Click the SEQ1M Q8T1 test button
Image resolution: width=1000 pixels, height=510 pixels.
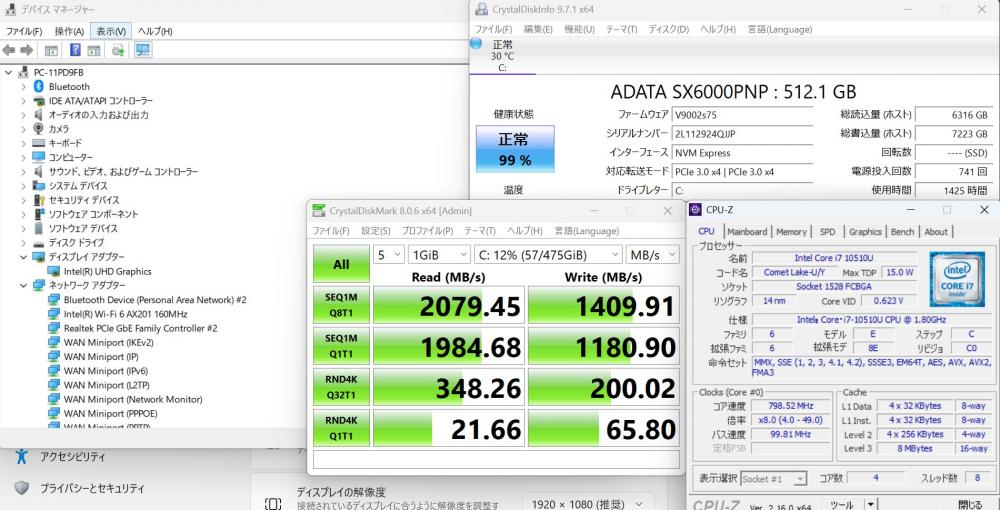(341, 305)
